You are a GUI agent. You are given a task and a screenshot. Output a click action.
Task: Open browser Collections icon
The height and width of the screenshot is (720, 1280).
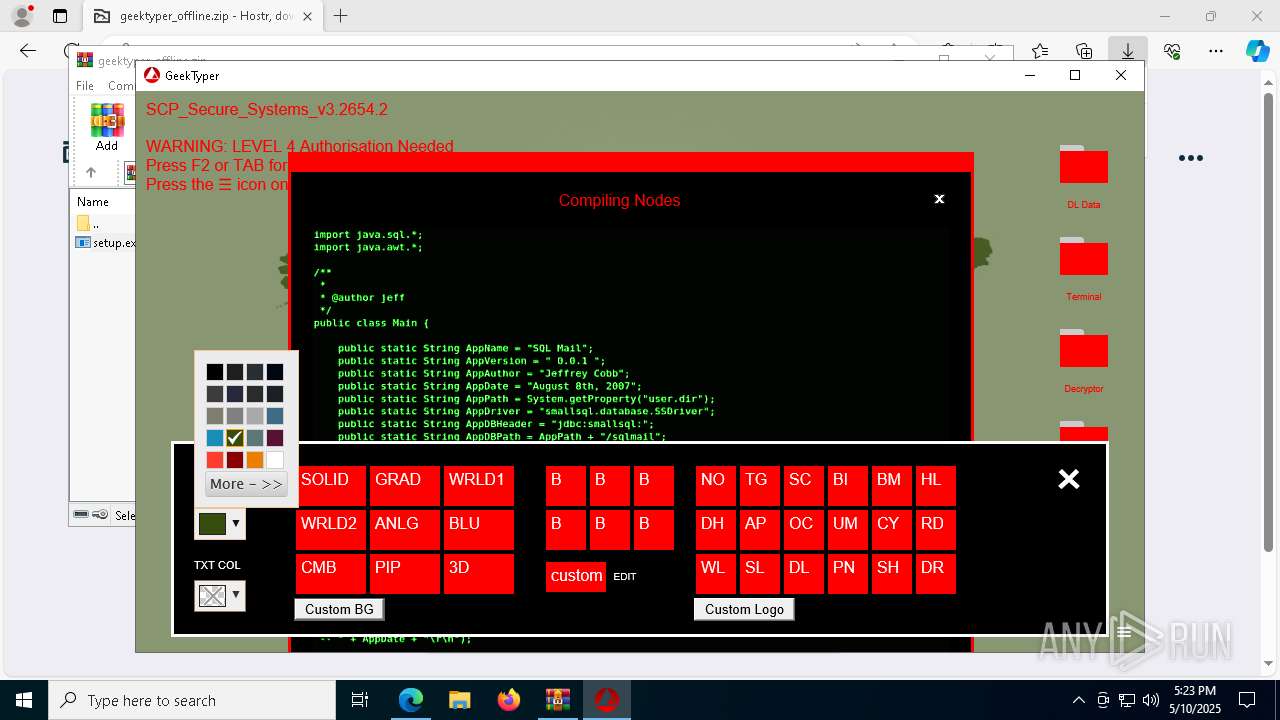(1084, 51)
